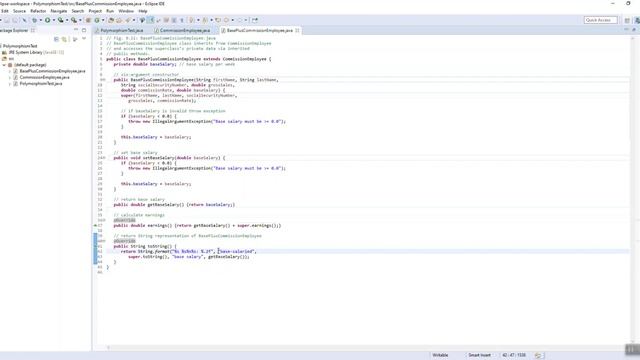The height and width of the screenshot is (360, 640).
Task: Collapse the (default package) tree node
Action: [4, 65]
